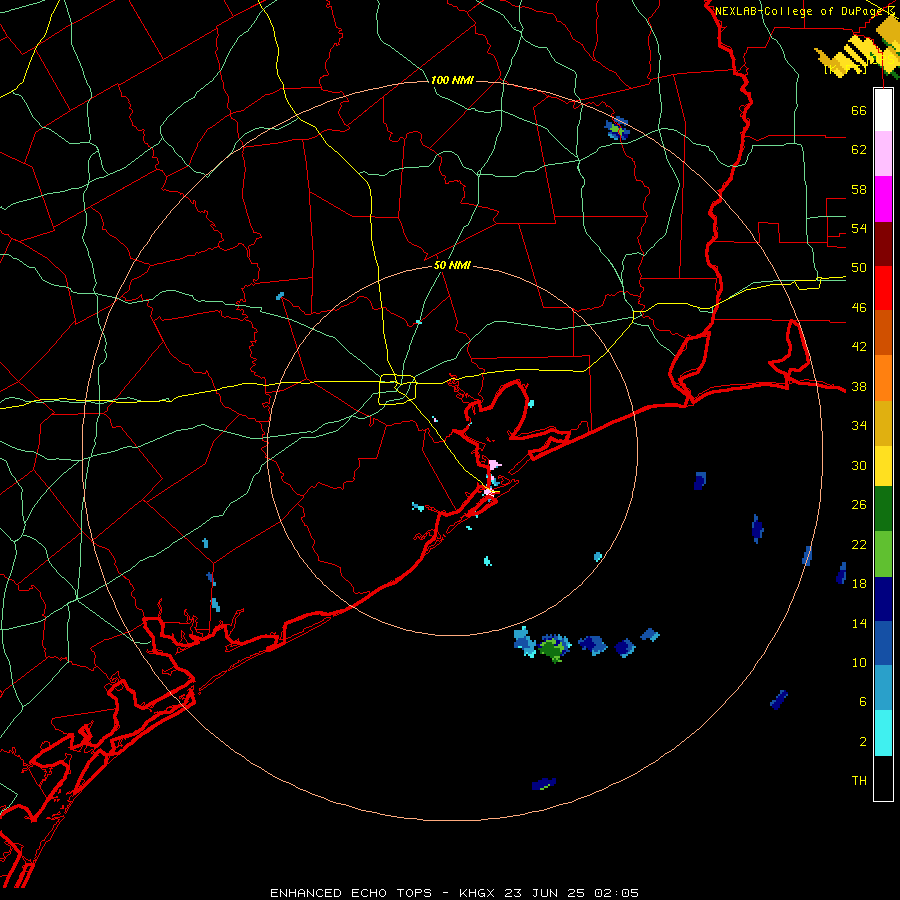Click the light pink color scale swatch

pyautogui.click(x=883, y=153)
